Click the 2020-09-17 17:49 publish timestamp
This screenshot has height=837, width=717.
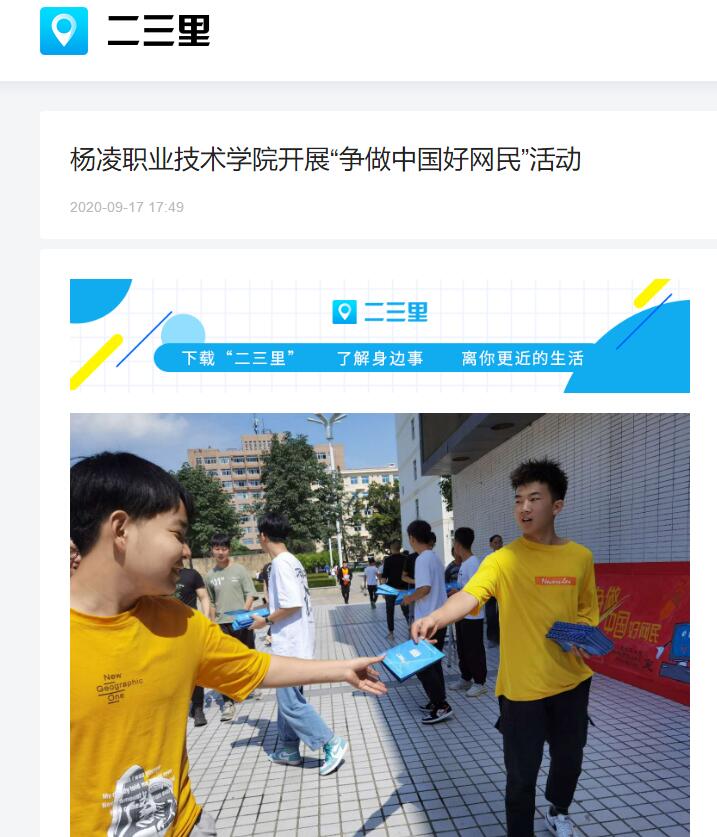click(127, 207)
